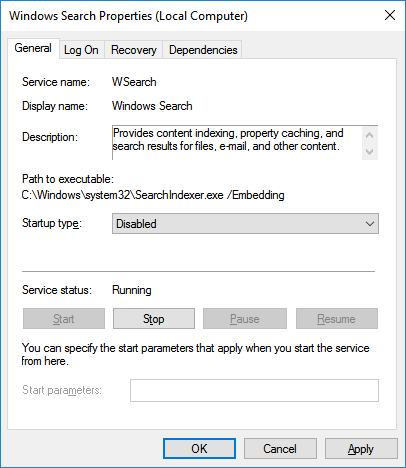Viewport: 406px width, 468px height.
Task: Click the description scroll down arrow
Action: [x=369, y=152]
